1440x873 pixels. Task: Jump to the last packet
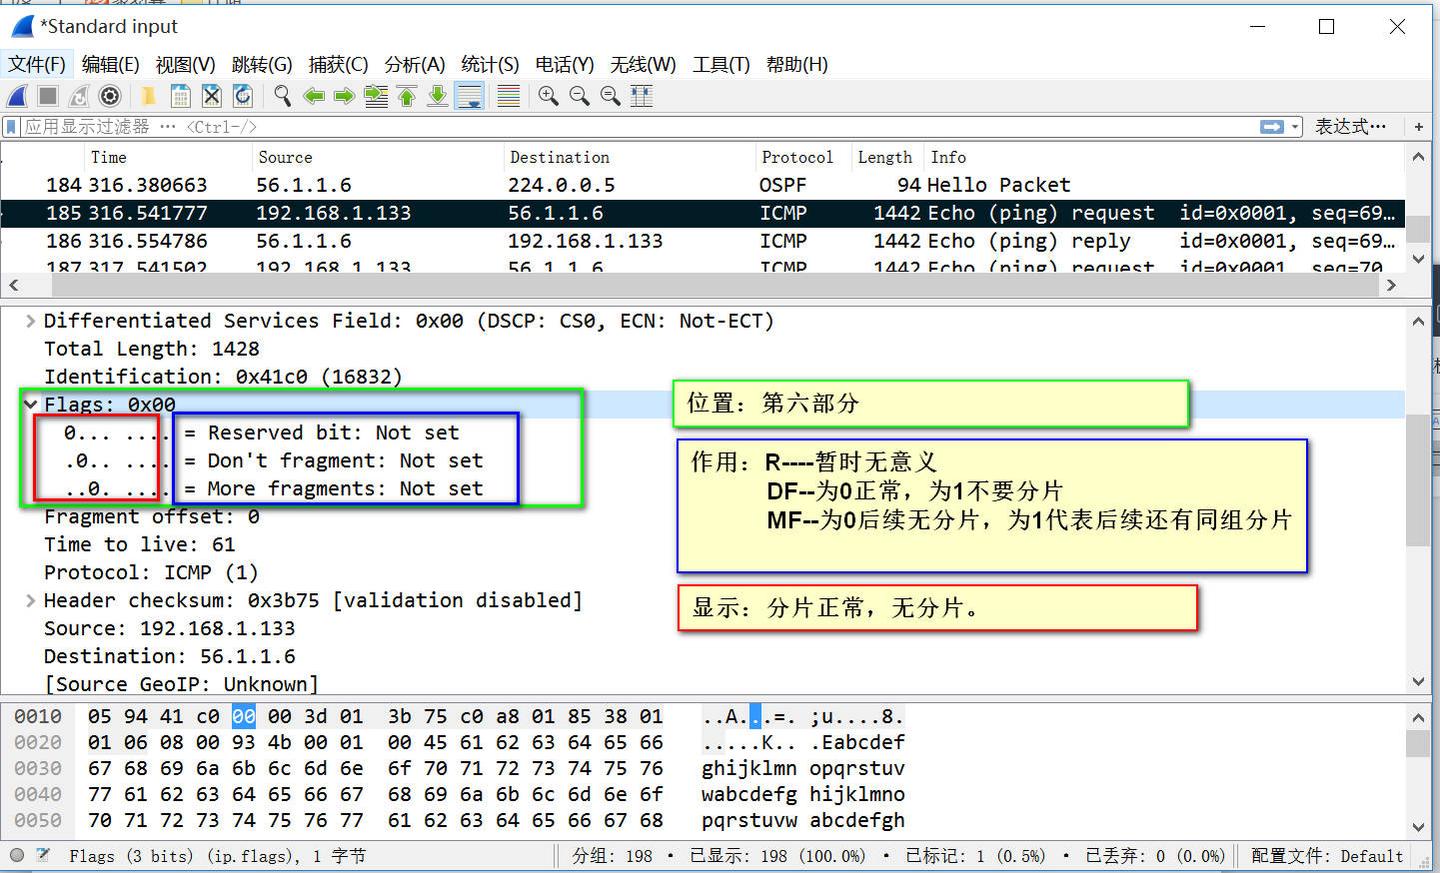438,96
